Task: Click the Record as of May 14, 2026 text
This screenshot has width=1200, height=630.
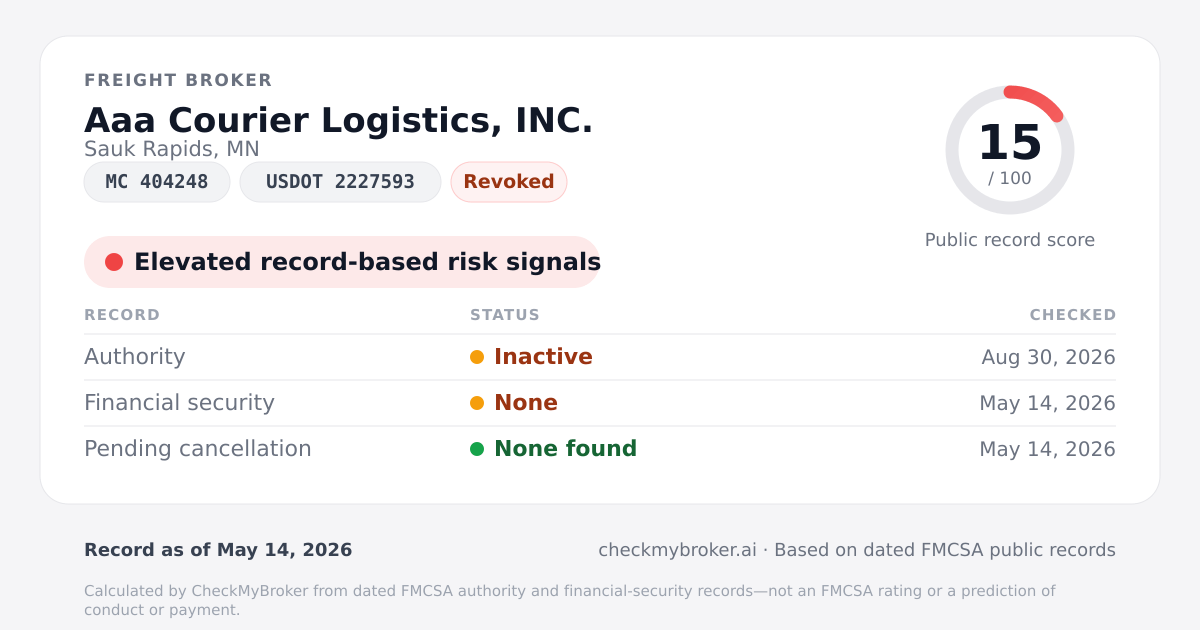Action: point(218,550)
